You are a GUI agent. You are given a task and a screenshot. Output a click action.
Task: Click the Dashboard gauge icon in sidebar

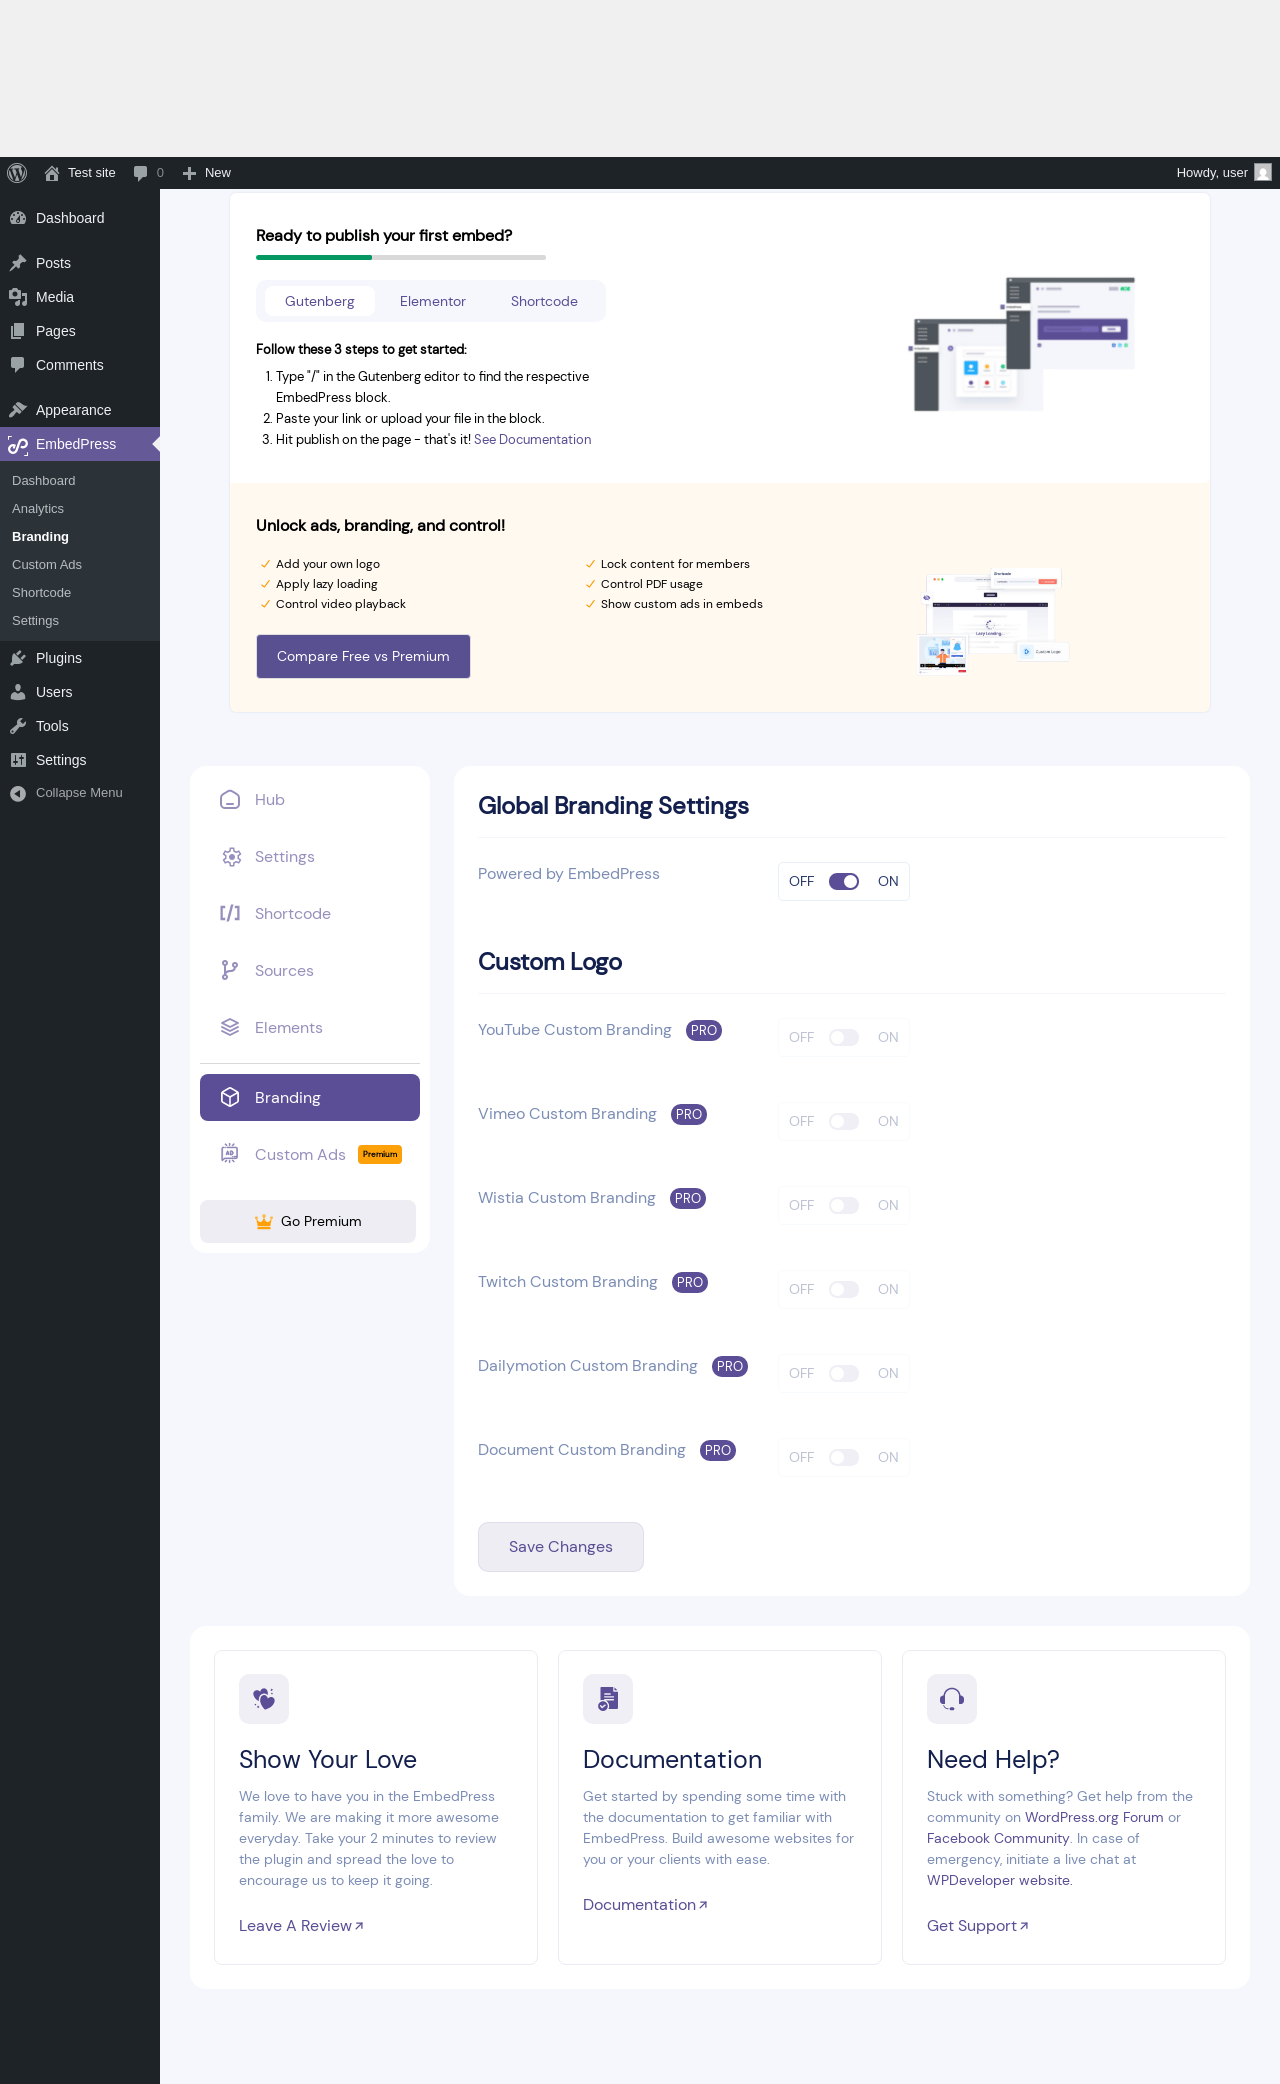coord(18,218)
